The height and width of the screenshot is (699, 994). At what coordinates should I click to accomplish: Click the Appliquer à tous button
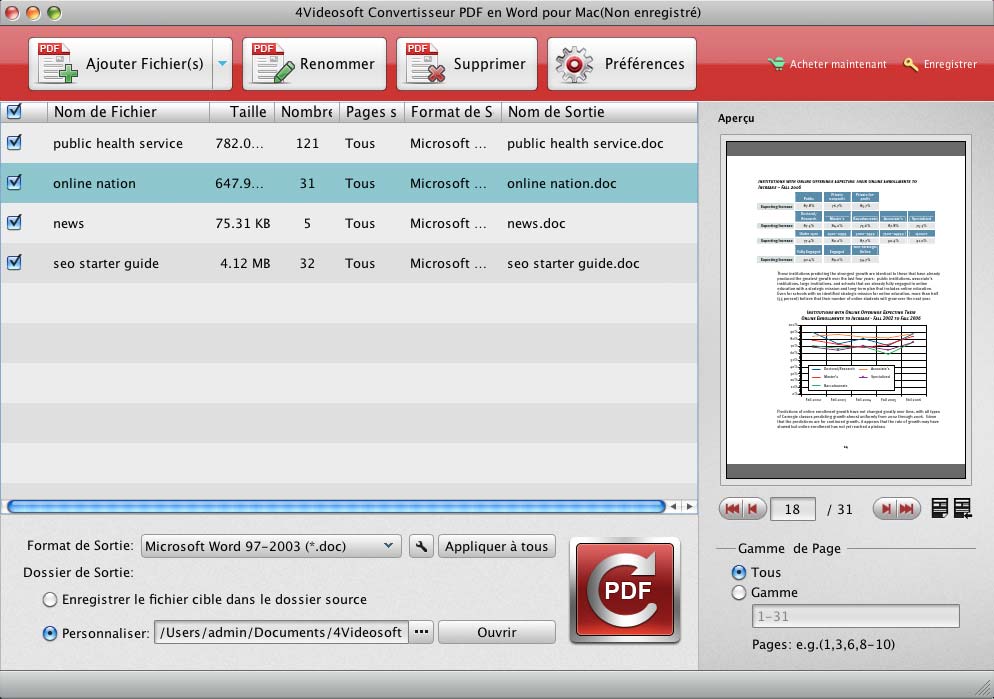pos(496,546)
